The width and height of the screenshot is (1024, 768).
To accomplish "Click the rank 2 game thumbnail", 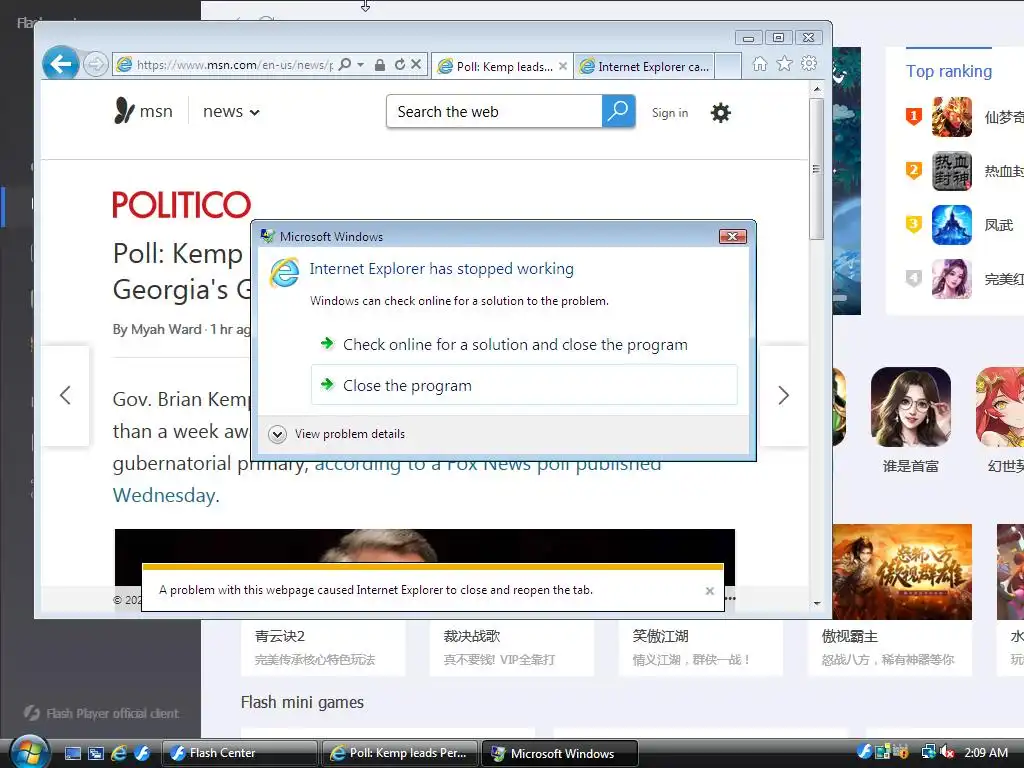I will (952, 171).
